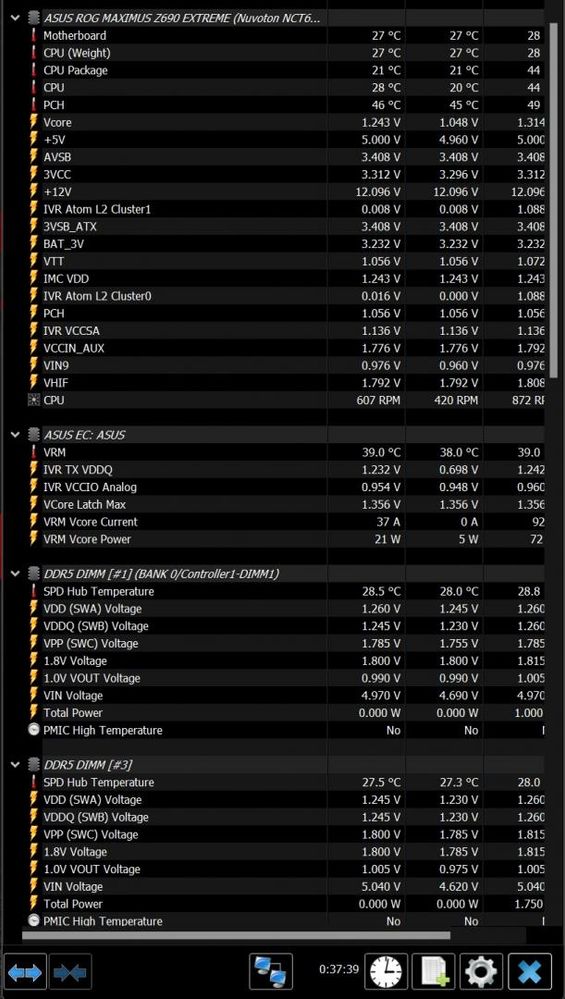Collapse the ASUS EC: ASUS group
This screenshot has height=999, width=565.
pyautogui.click(x=15, y=435)
